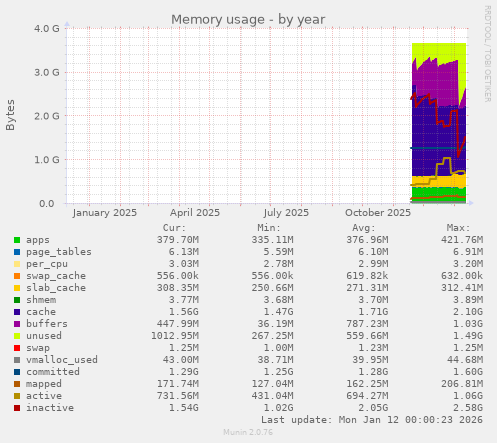
Task: Click the mapped current value 171.74M
Action: [178, 384]
